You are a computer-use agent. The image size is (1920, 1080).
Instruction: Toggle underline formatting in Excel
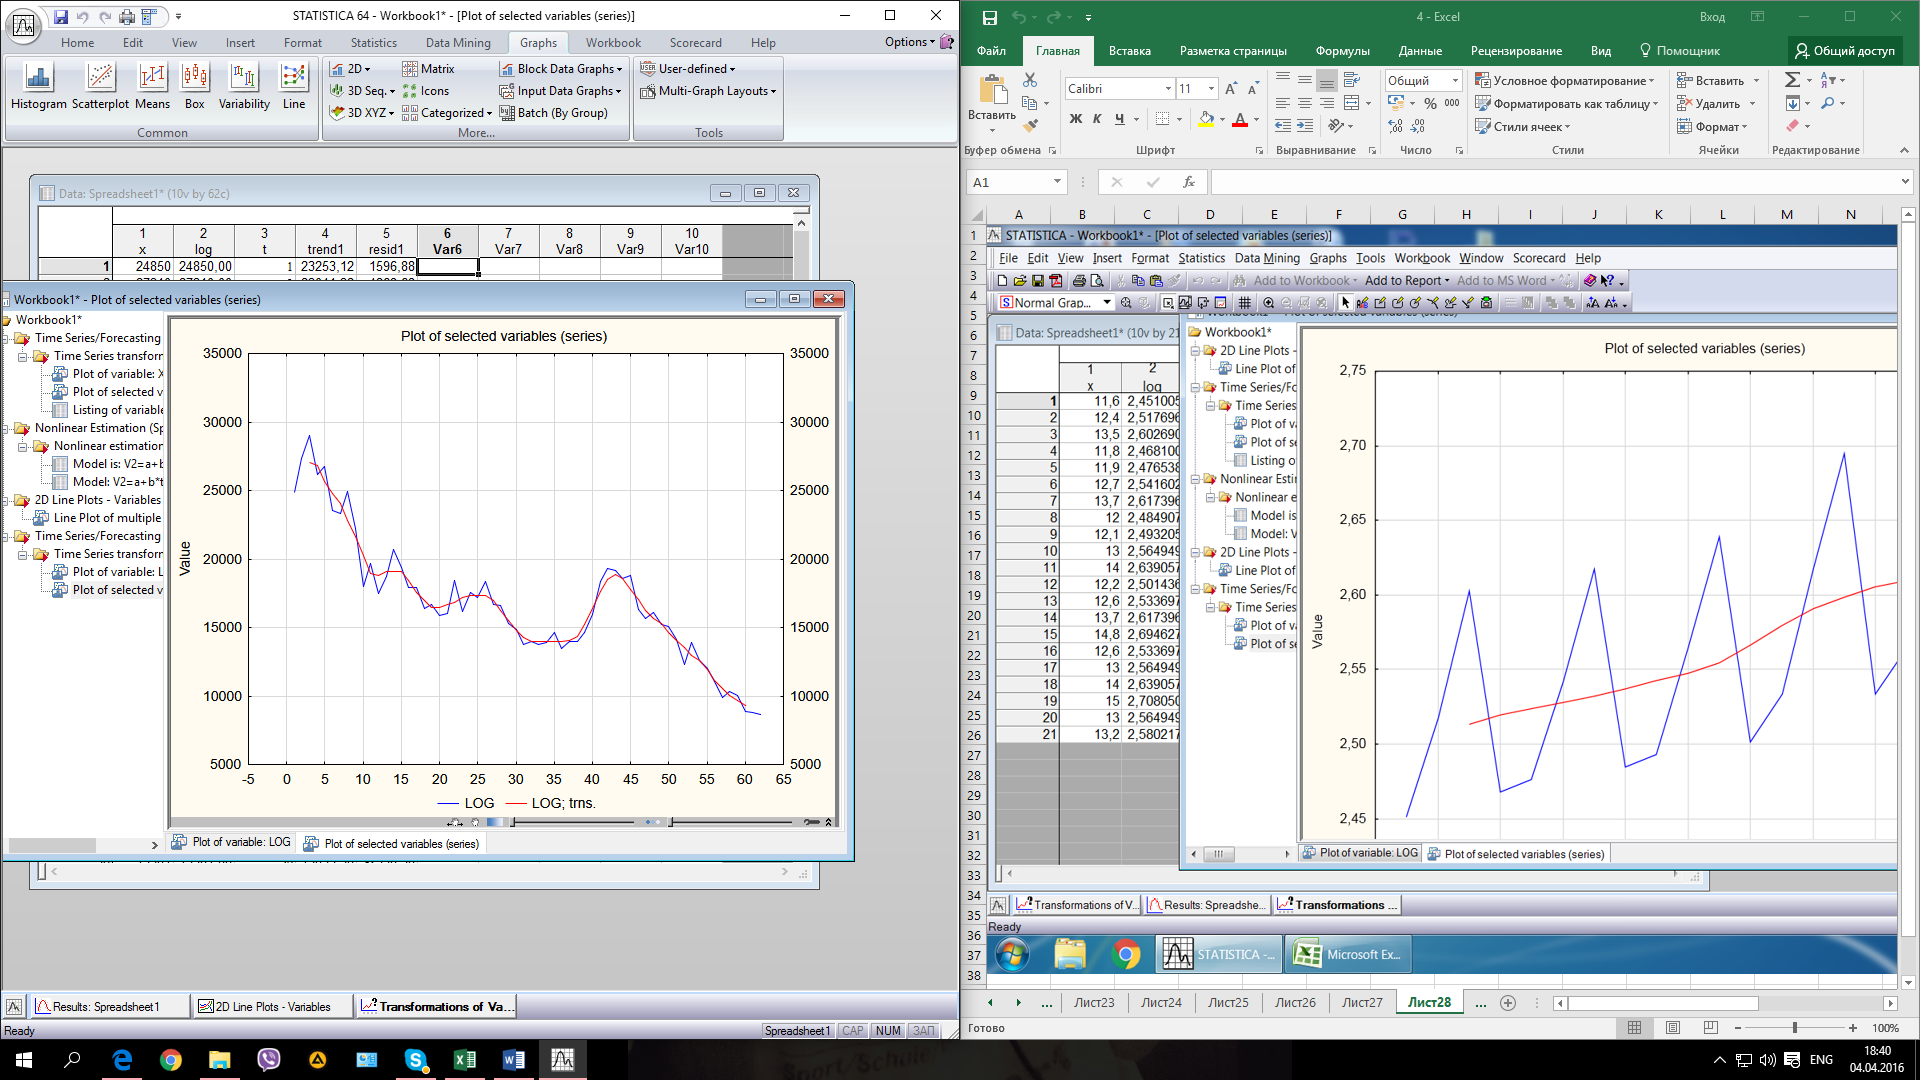(x=1119, y=119)
